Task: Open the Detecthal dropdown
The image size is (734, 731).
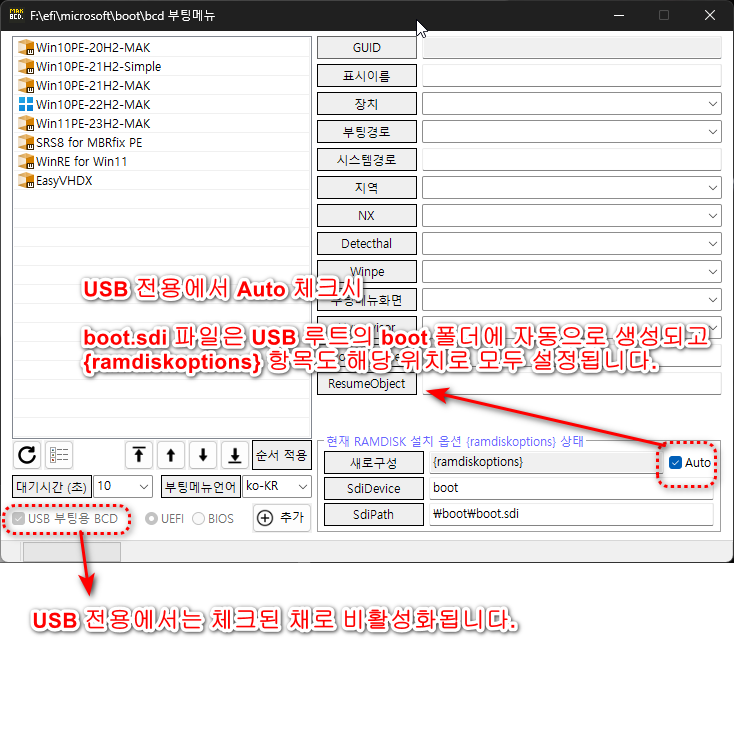Action: click(572, 243)
